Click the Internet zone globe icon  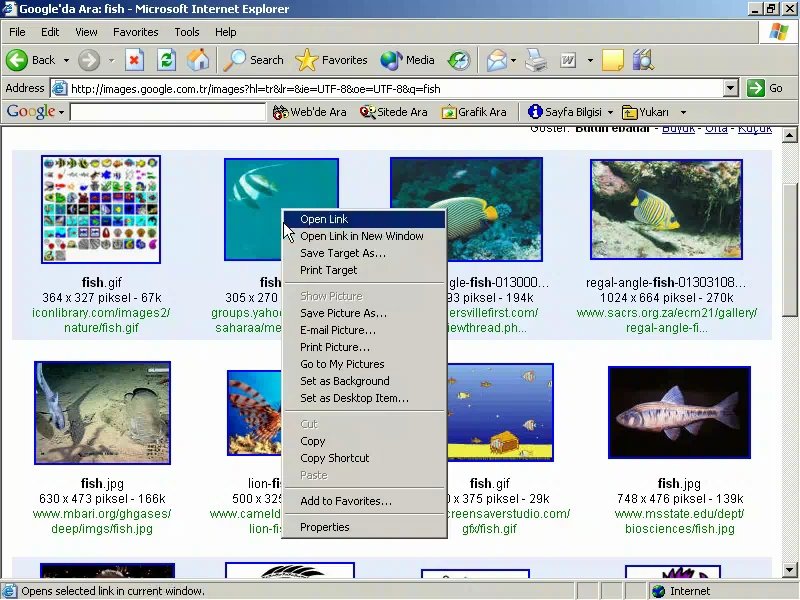click(658, 591)
